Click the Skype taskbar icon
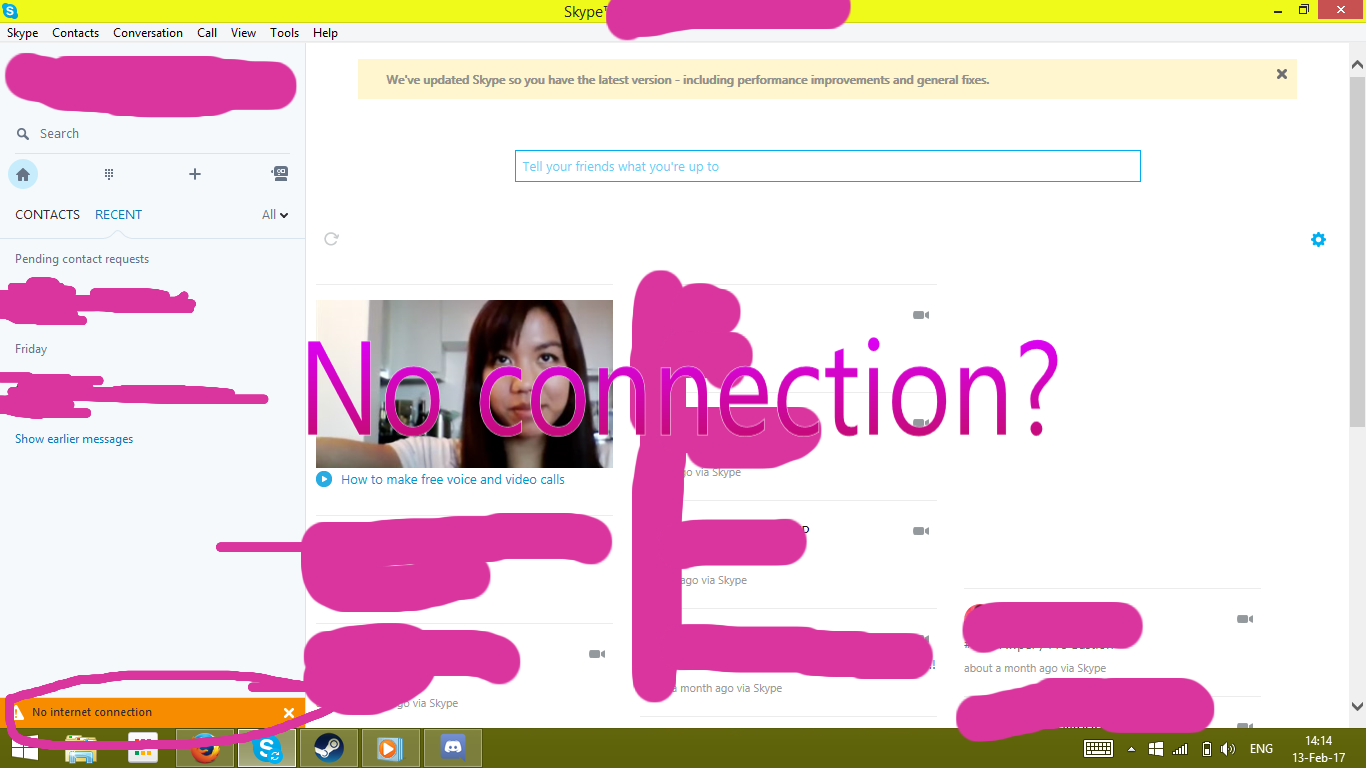The height and width of the screenshot is (768, 1366). pyautogui.click(x=267, y=748)
